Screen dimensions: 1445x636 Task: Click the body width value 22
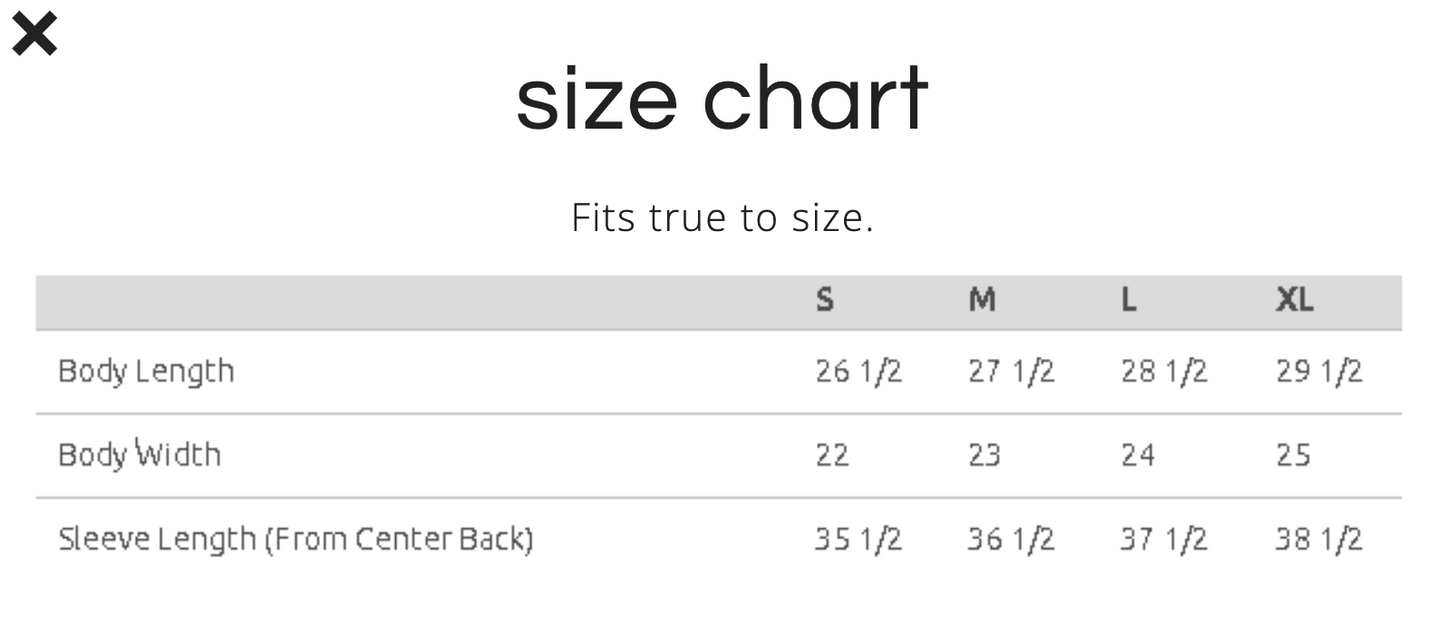click(832, 455)
